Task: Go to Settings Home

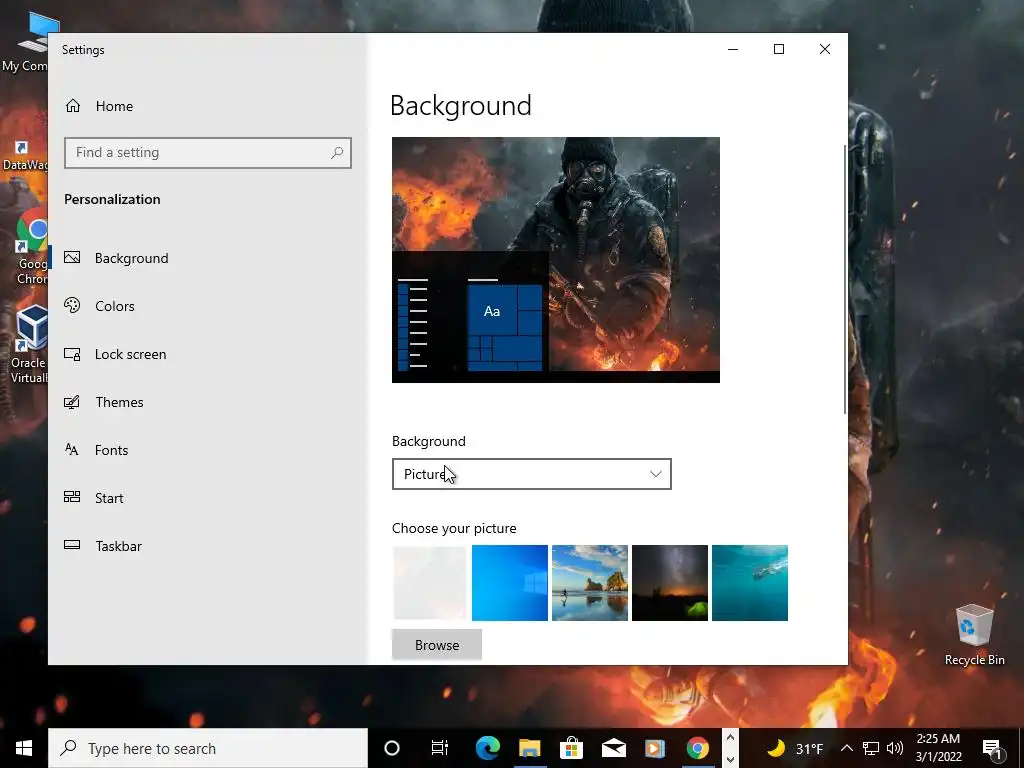Action: (208, 106)
